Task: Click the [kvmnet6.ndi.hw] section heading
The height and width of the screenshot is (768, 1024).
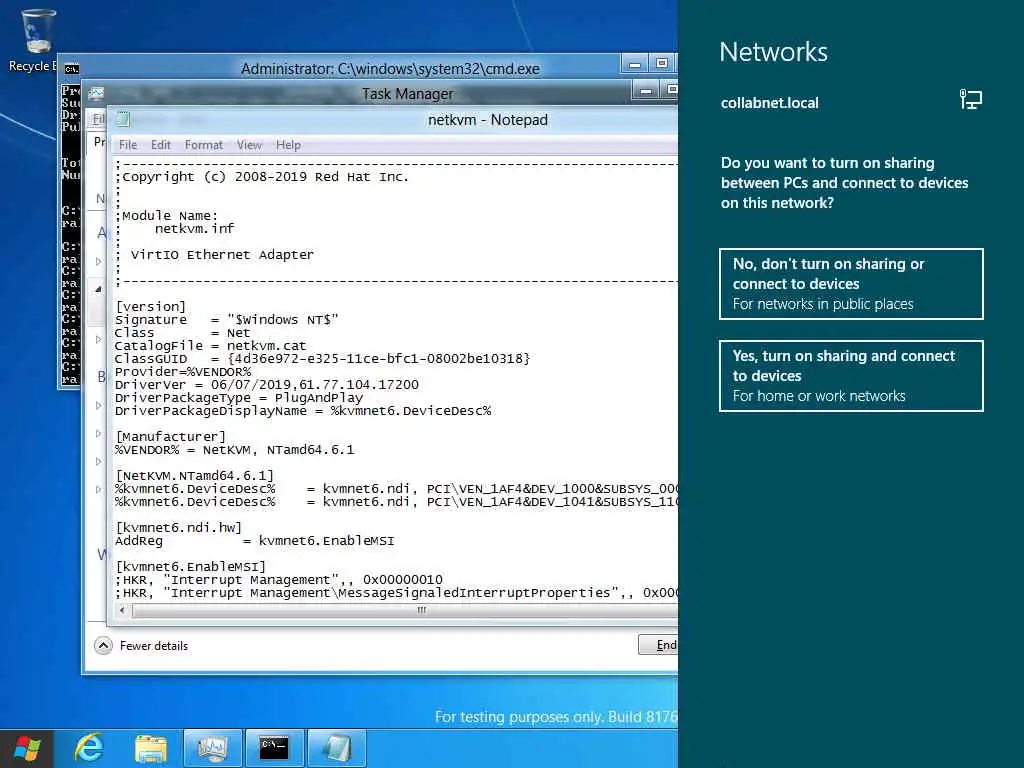Action: (x=179, y=527)
